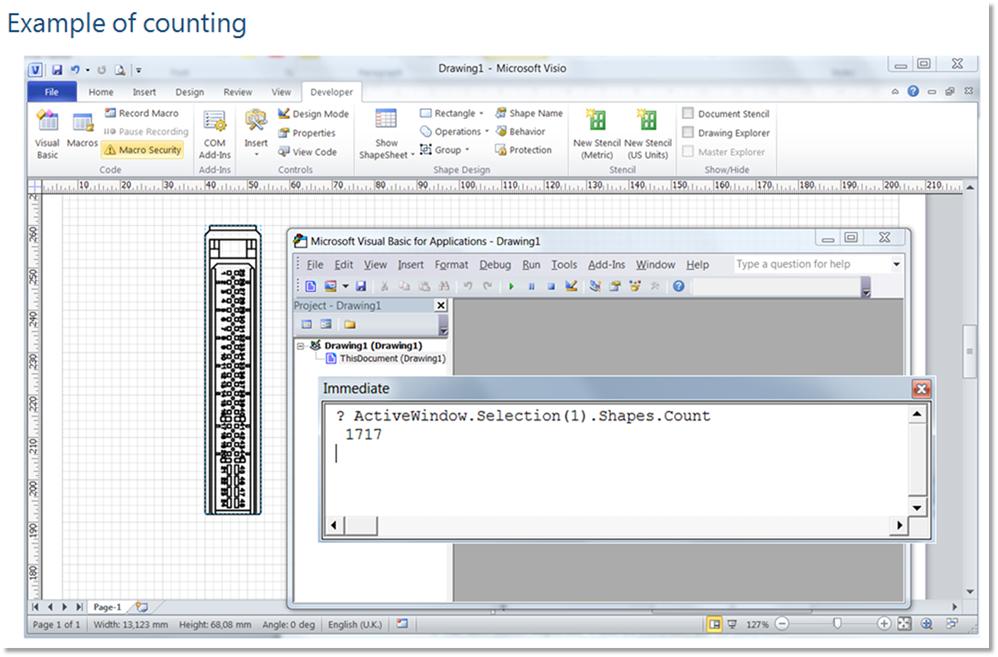Click the zoom slider handle in status bar
This screenshot has height=657, width=998.
click(837, 624)
